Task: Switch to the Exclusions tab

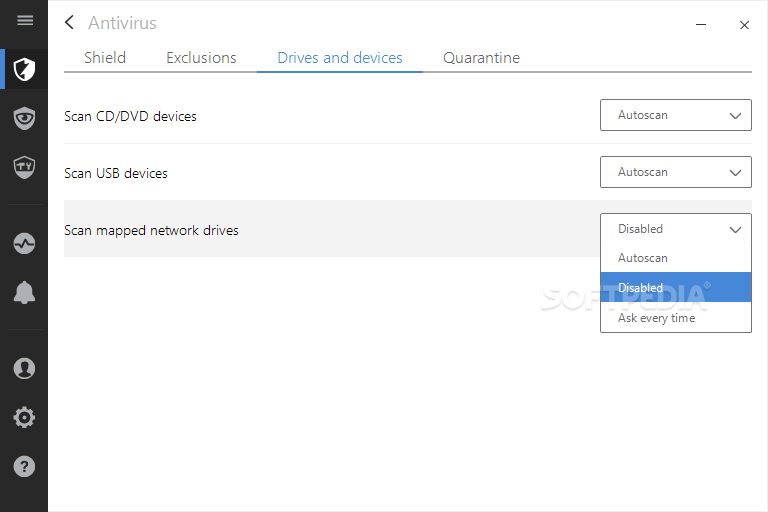Action: tap(201, 58)
